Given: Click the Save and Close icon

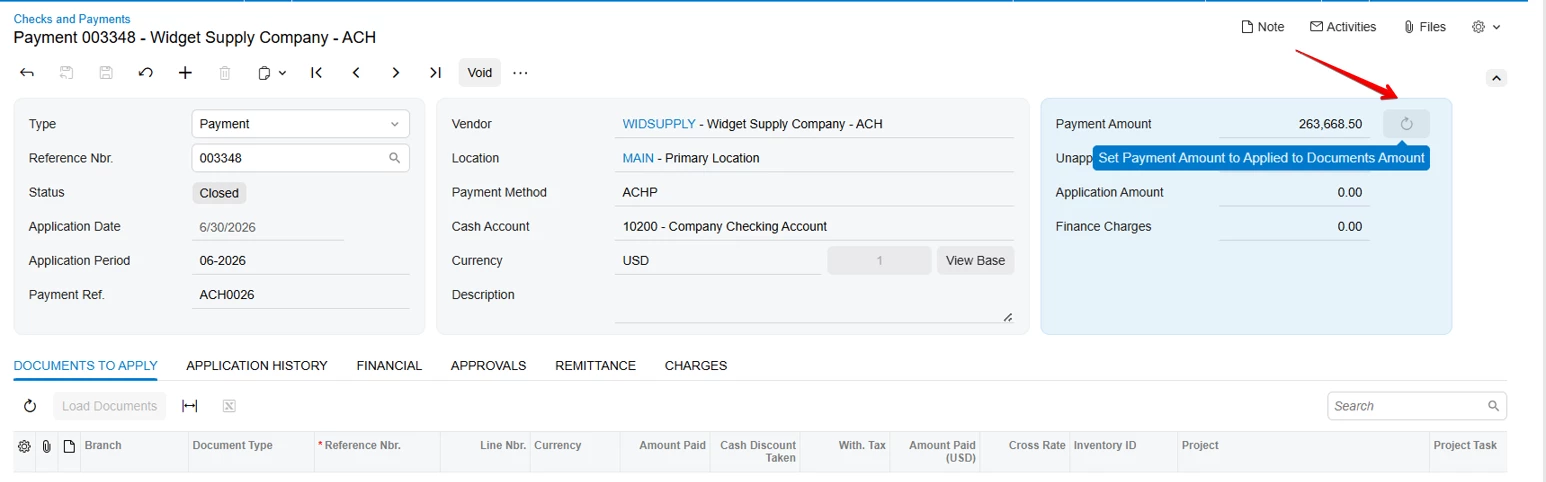Looking at the screenshot, I should click(67, 73).
